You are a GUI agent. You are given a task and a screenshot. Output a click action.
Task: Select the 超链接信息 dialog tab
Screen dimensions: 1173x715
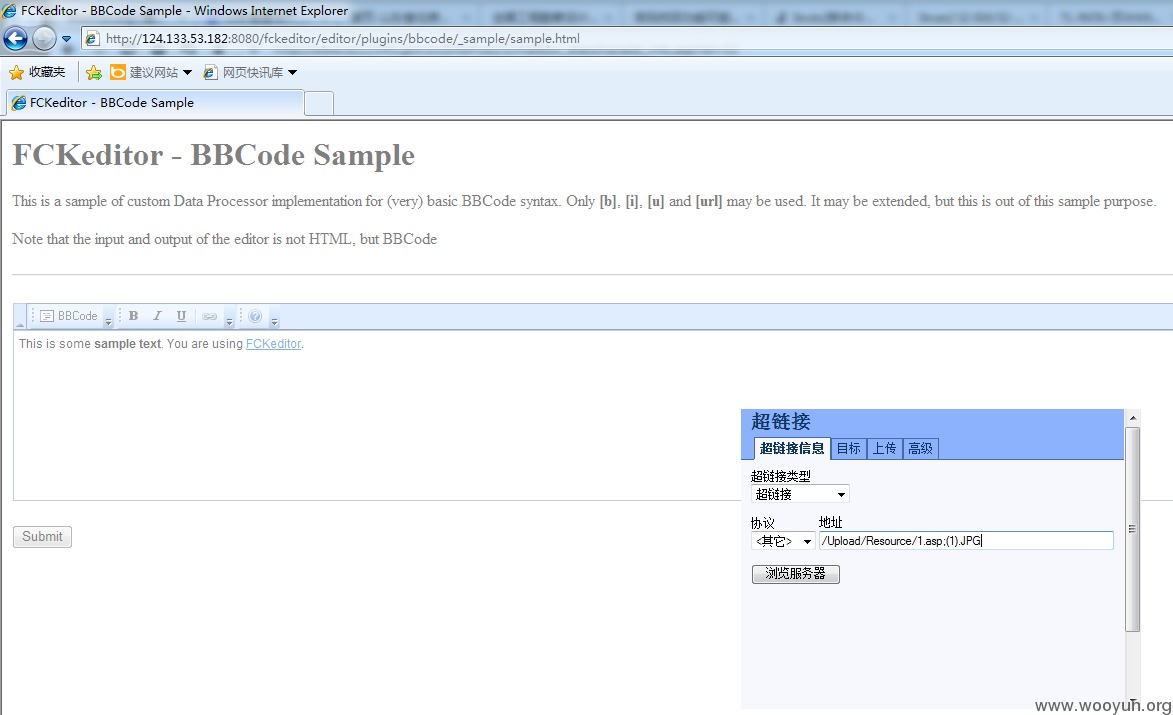(x=791, y=449)
